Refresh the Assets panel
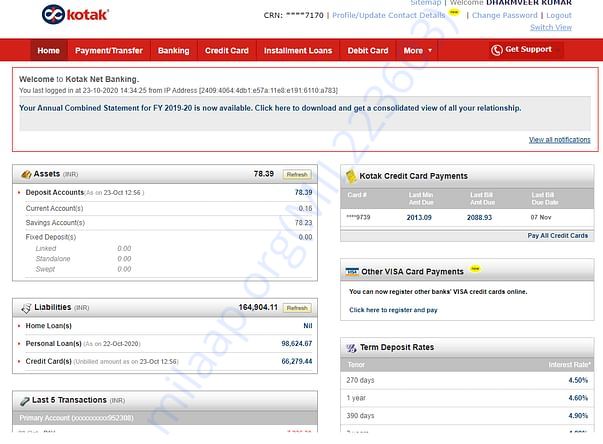 [297, 175]
